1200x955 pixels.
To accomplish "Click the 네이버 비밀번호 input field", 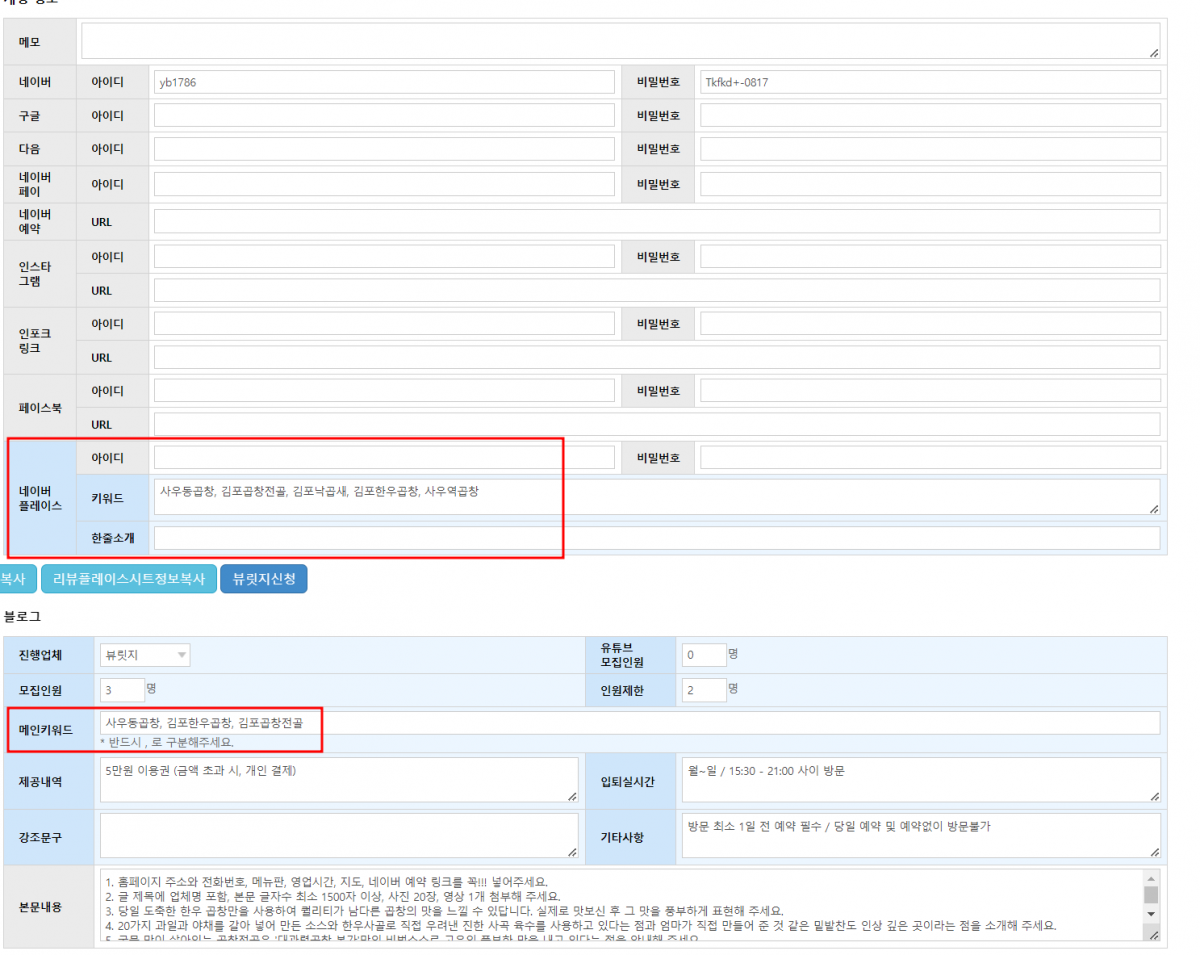I will pyautogui.click(x=930, y=83).
